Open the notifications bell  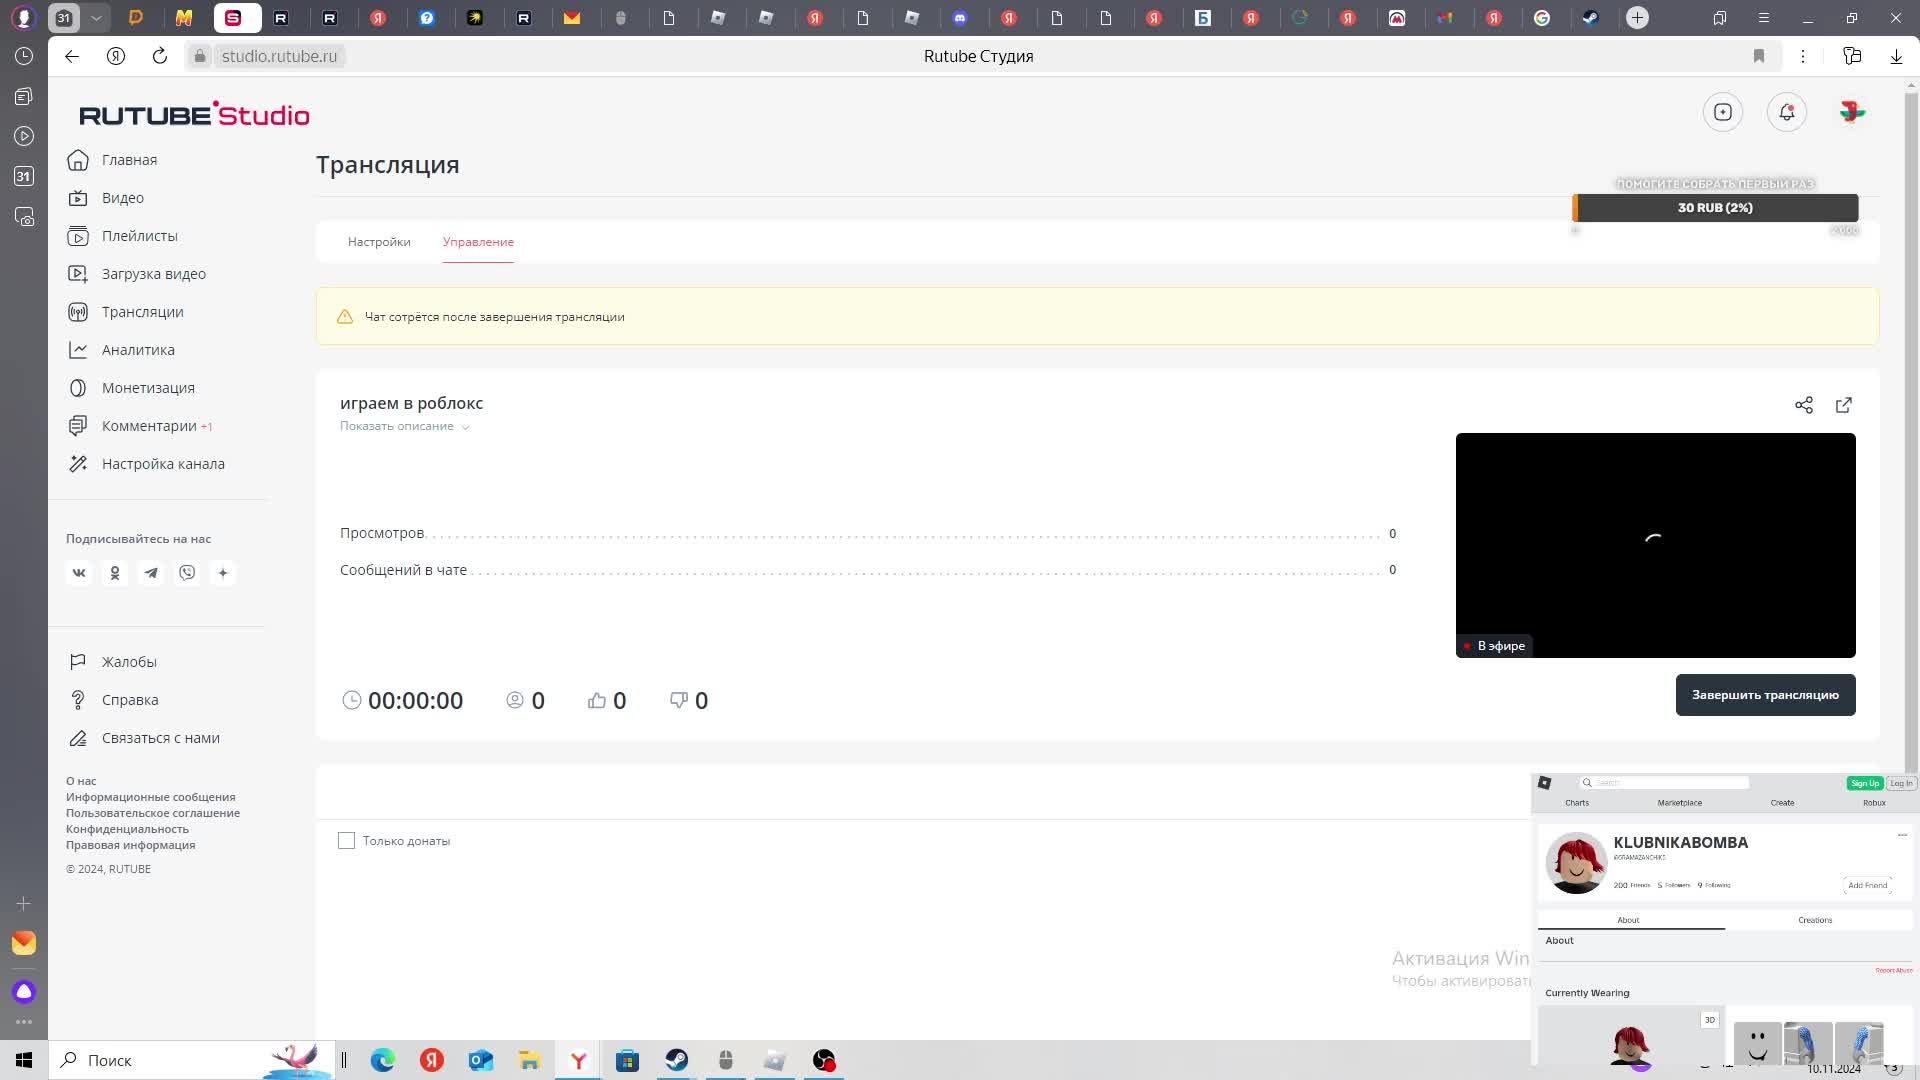(1787, 112)
